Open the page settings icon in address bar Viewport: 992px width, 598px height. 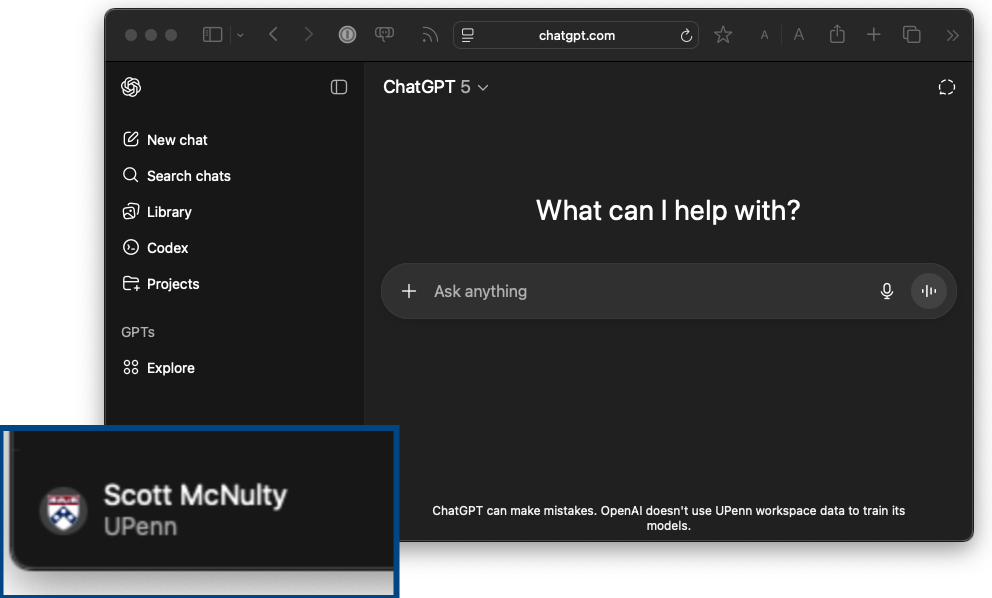tap(468, 35)
